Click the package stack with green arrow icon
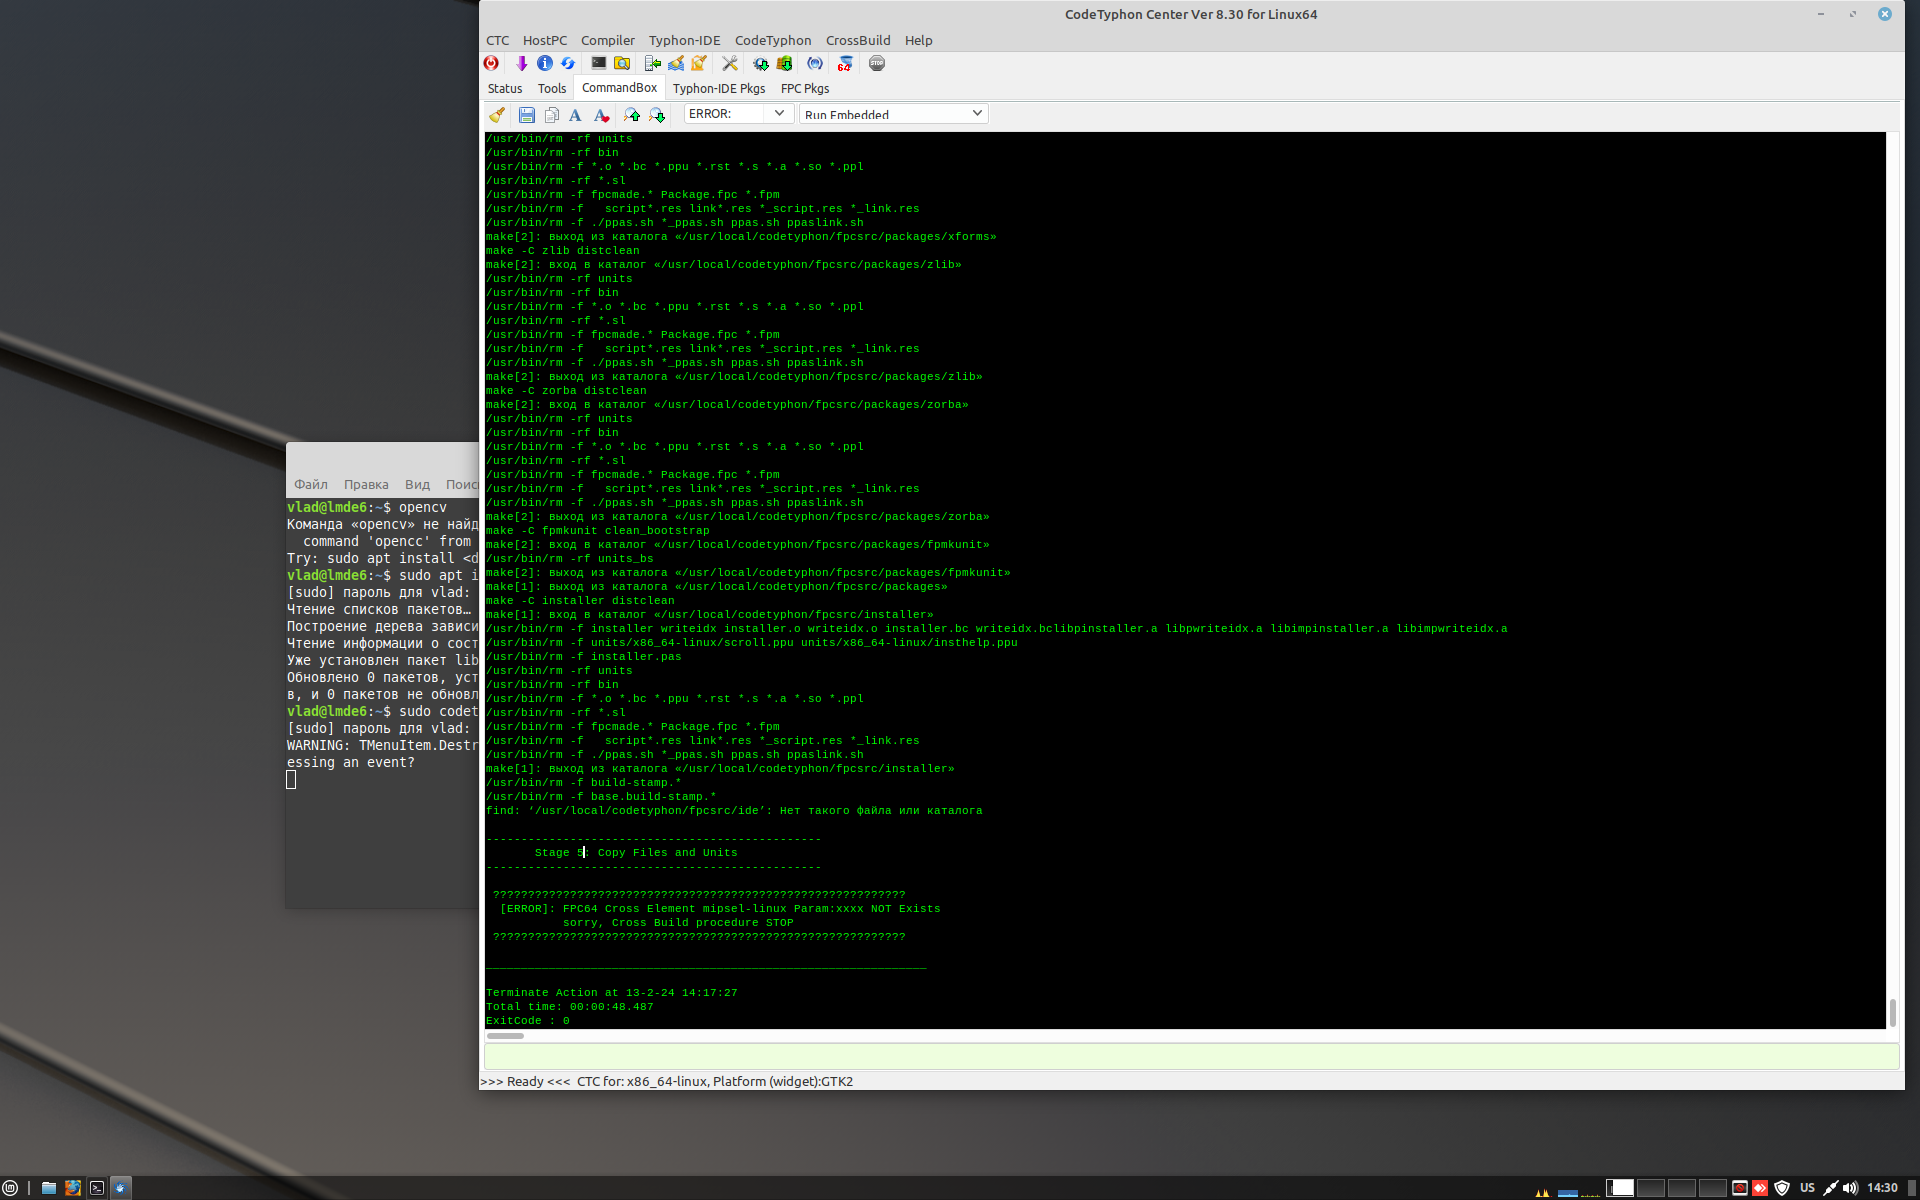This screenshot has height=1200, width=1920. 784,63
